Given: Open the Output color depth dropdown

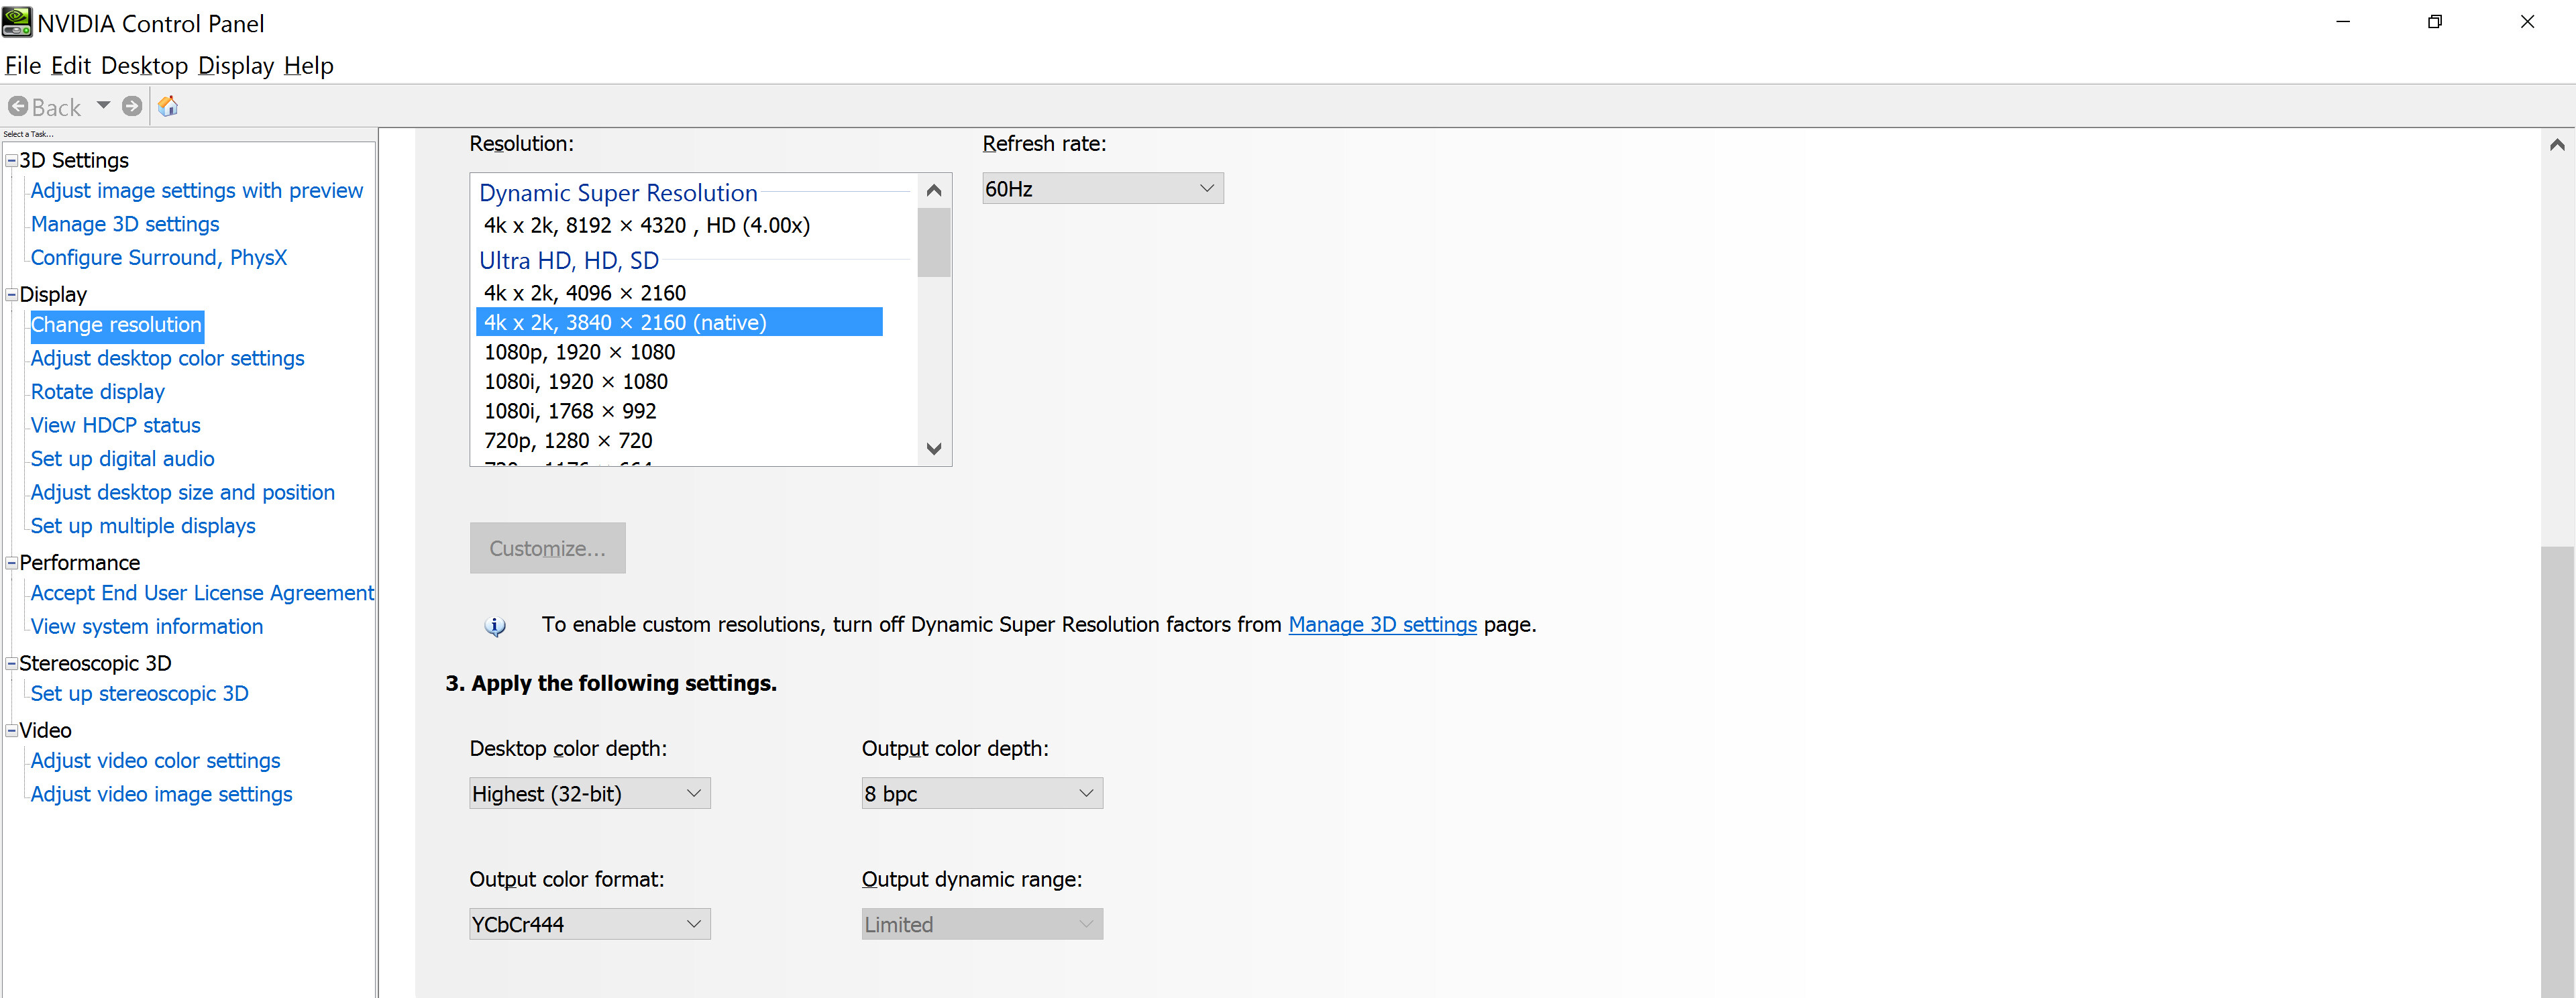Looking at the screenshot, I should coord(982,794).
